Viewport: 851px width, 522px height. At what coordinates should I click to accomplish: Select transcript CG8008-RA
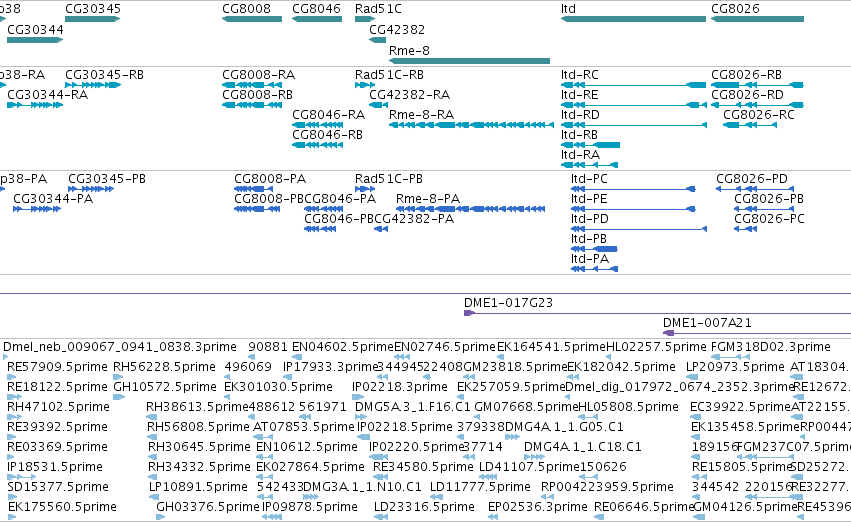click(x=252, y=85)
